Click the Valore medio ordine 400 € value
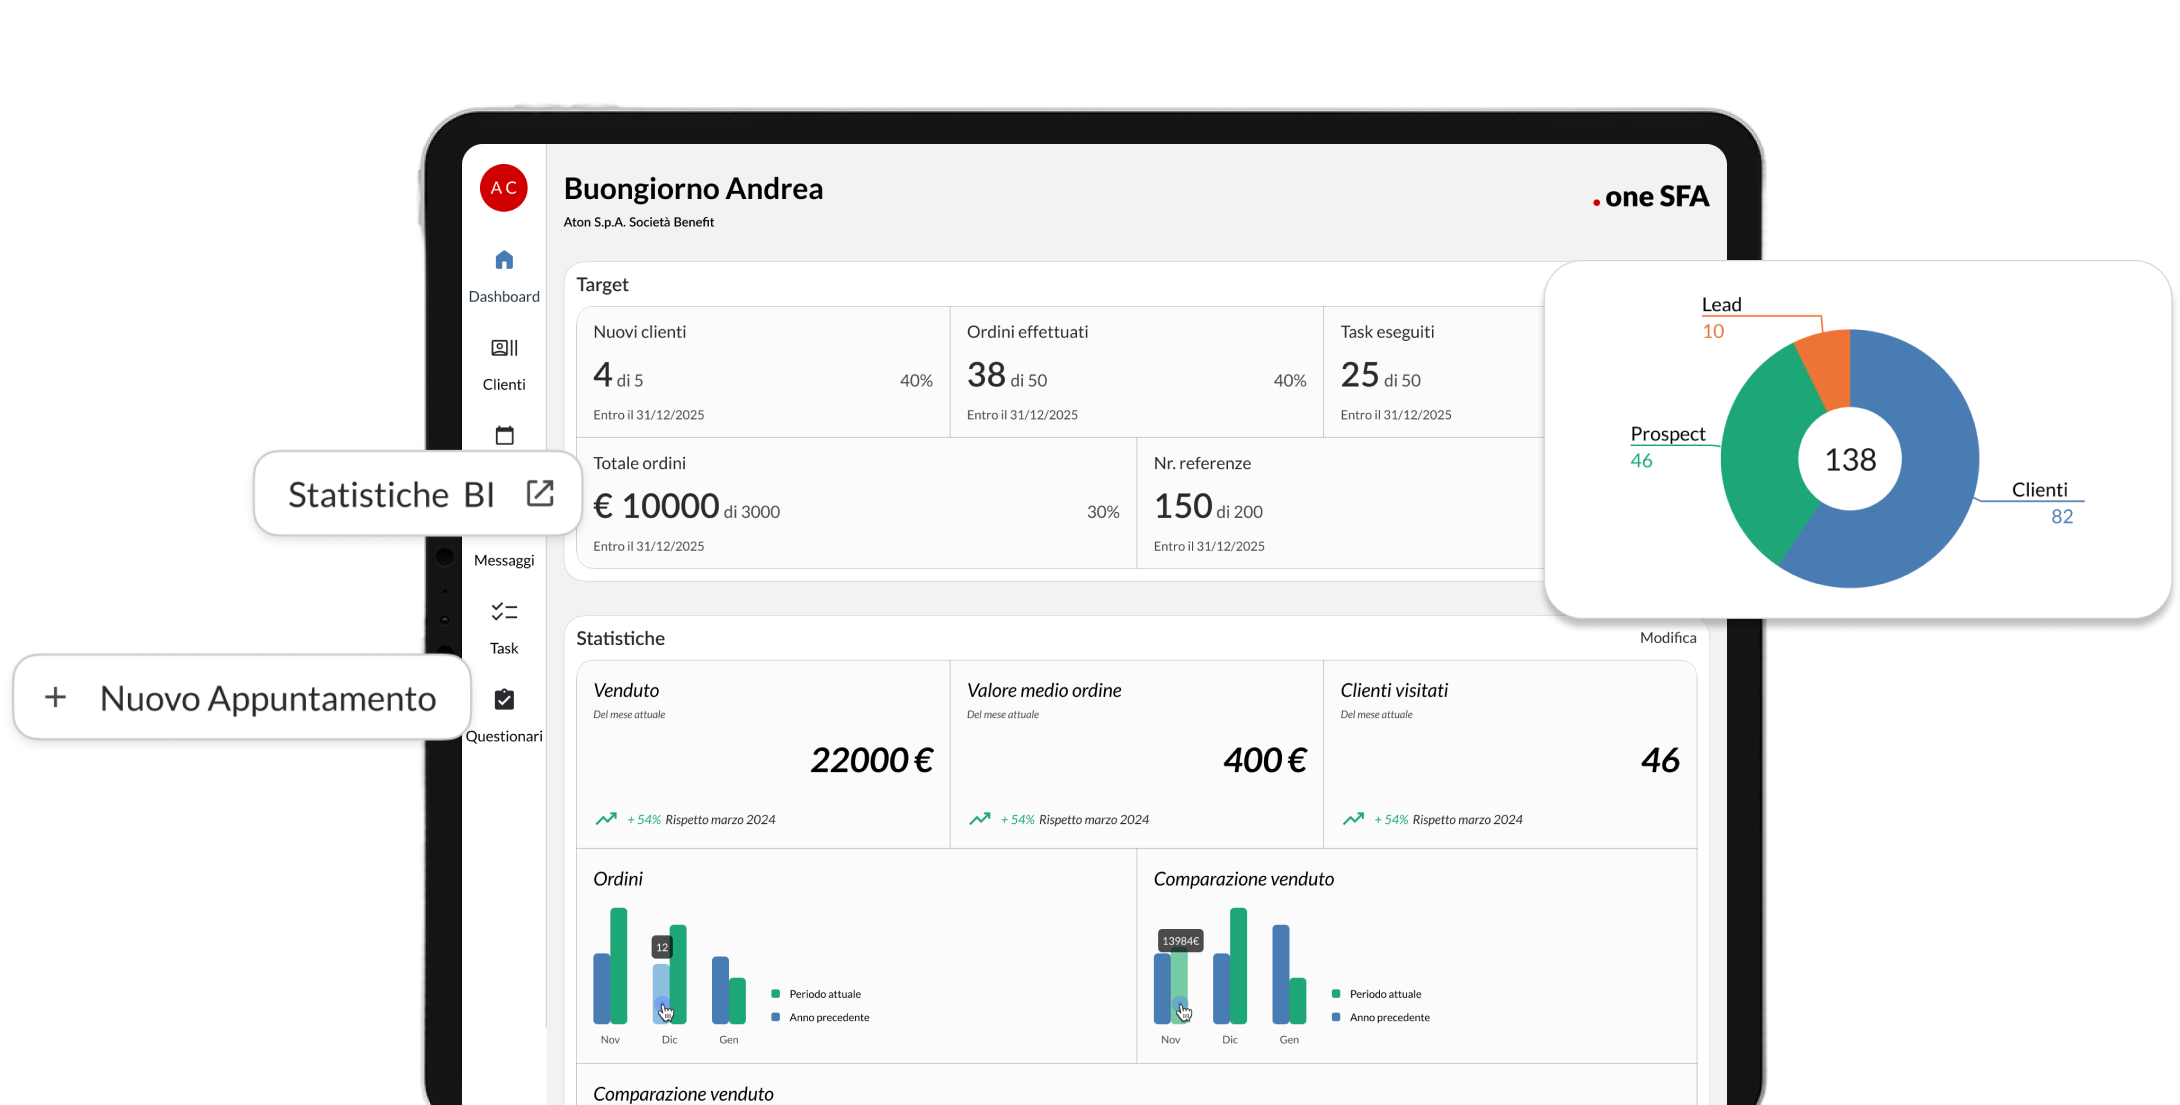 (x=1265, y=760)
